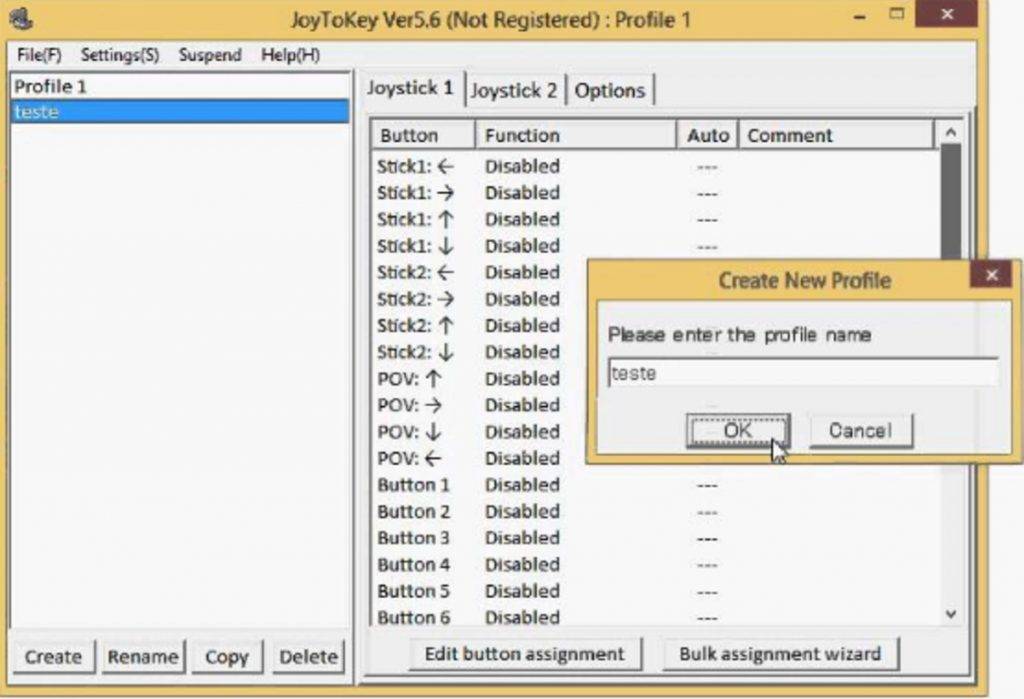
Task: Click the Suspend menu item
Action: click(209, 55)
